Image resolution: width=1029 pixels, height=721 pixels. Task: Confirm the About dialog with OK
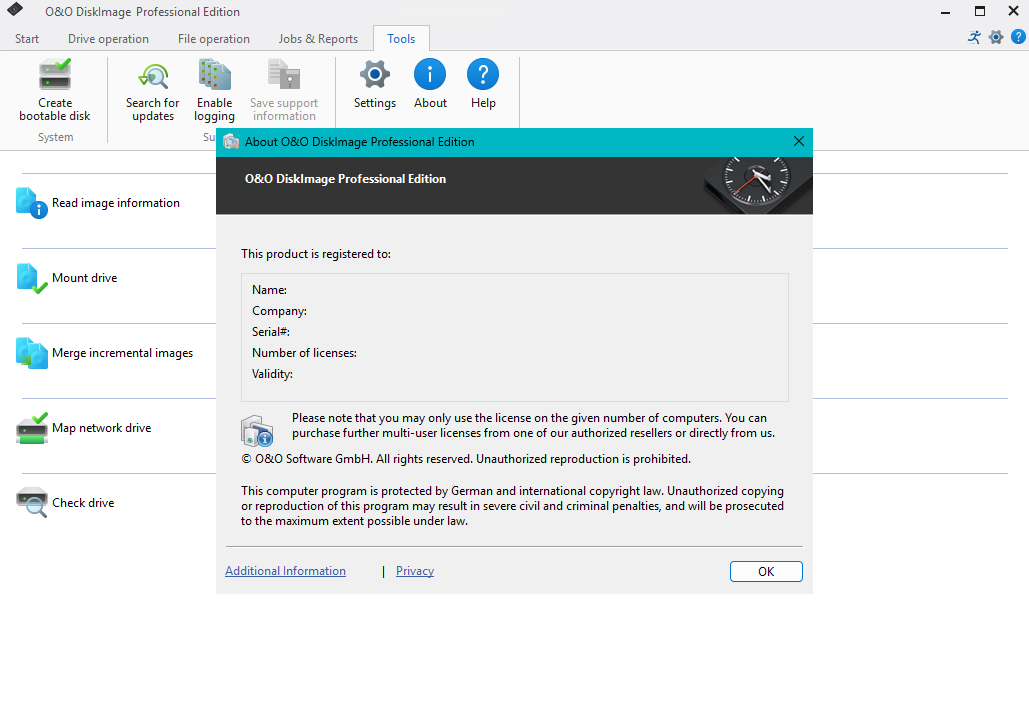[x=766, y=571]
